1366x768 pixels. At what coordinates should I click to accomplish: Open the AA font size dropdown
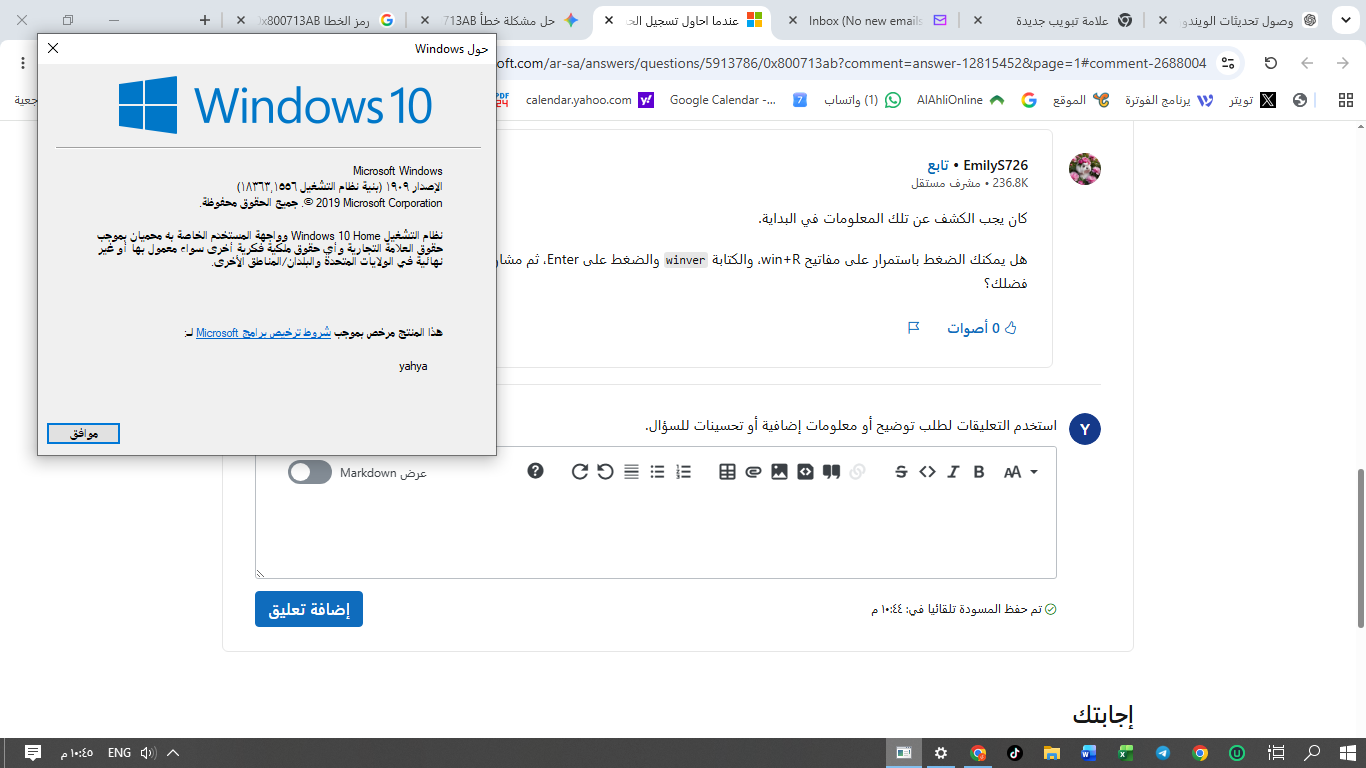[x=1020, y=472]
